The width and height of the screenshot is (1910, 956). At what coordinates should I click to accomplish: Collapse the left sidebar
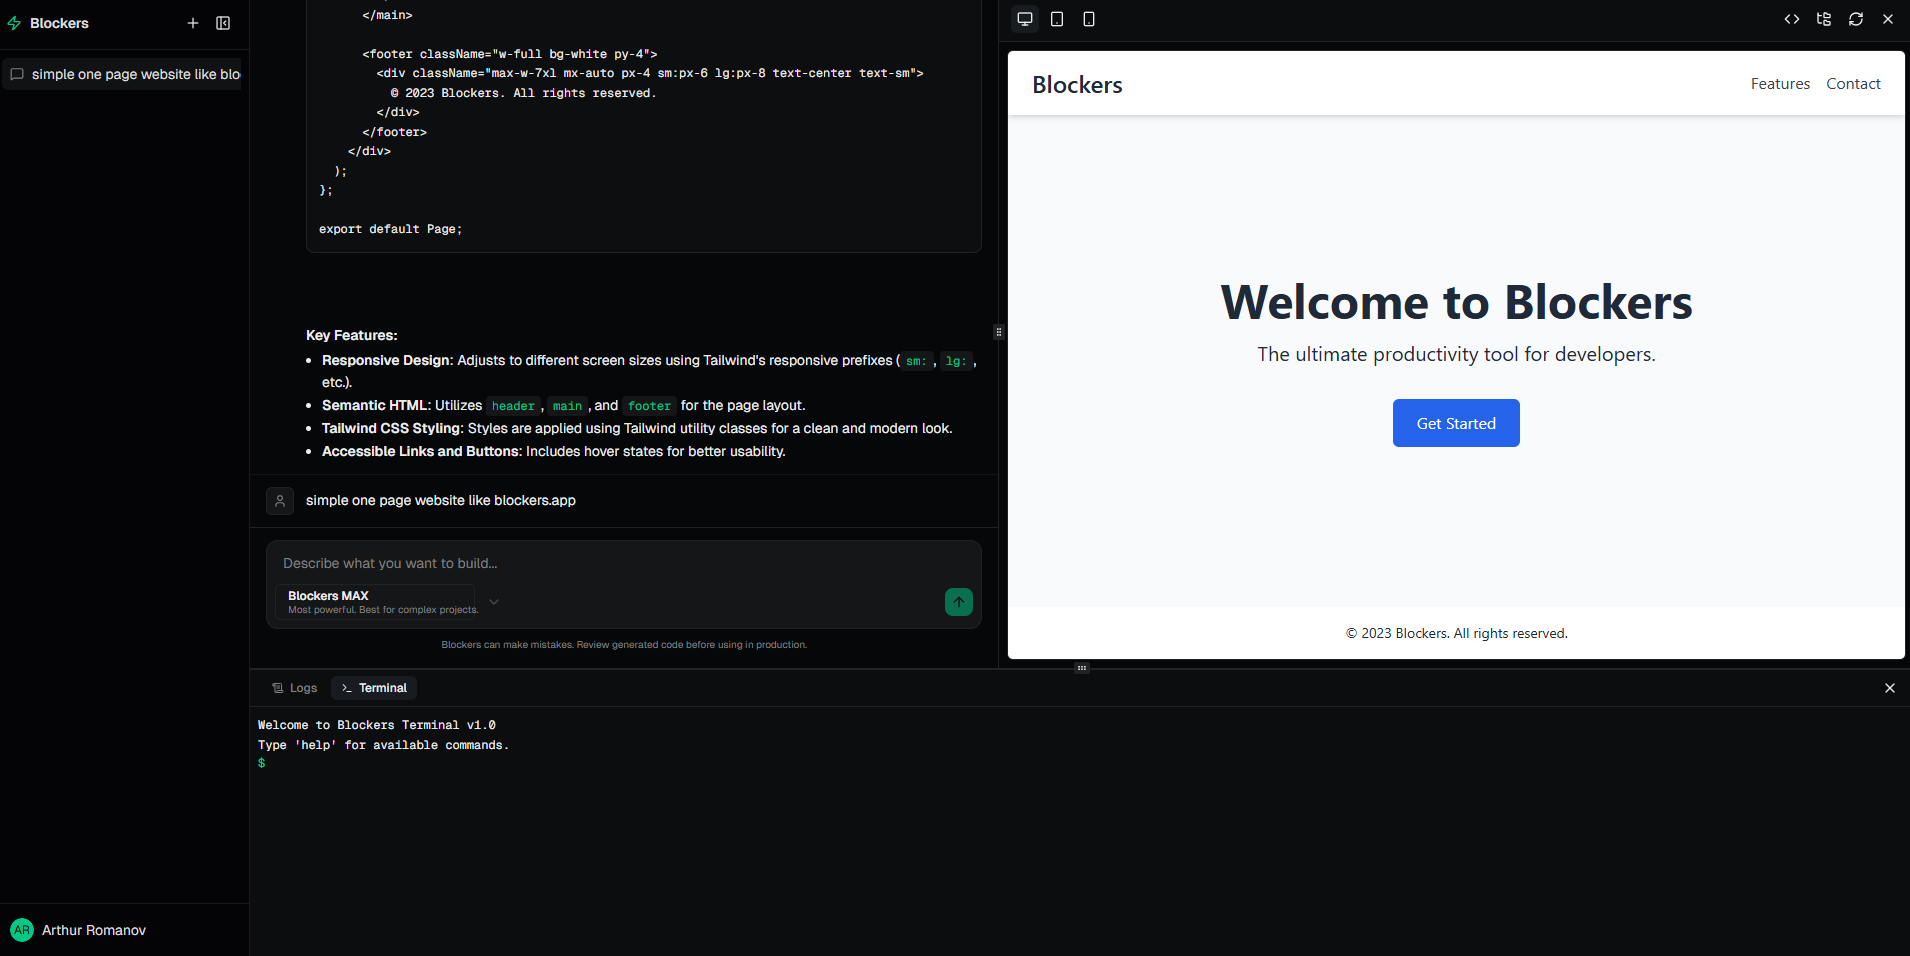pyautogui.click(x=223, y=23)
